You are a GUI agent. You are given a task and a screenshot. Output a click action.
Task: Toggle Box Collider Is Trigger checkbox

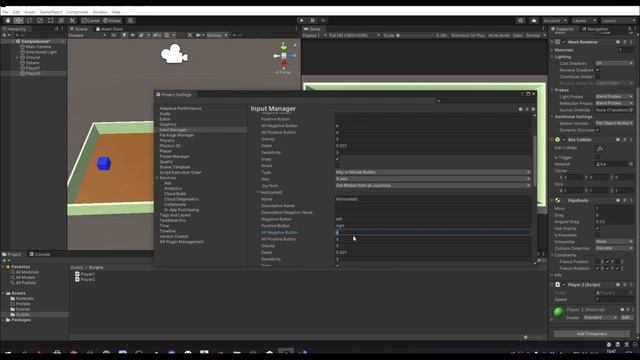point(598,157)
